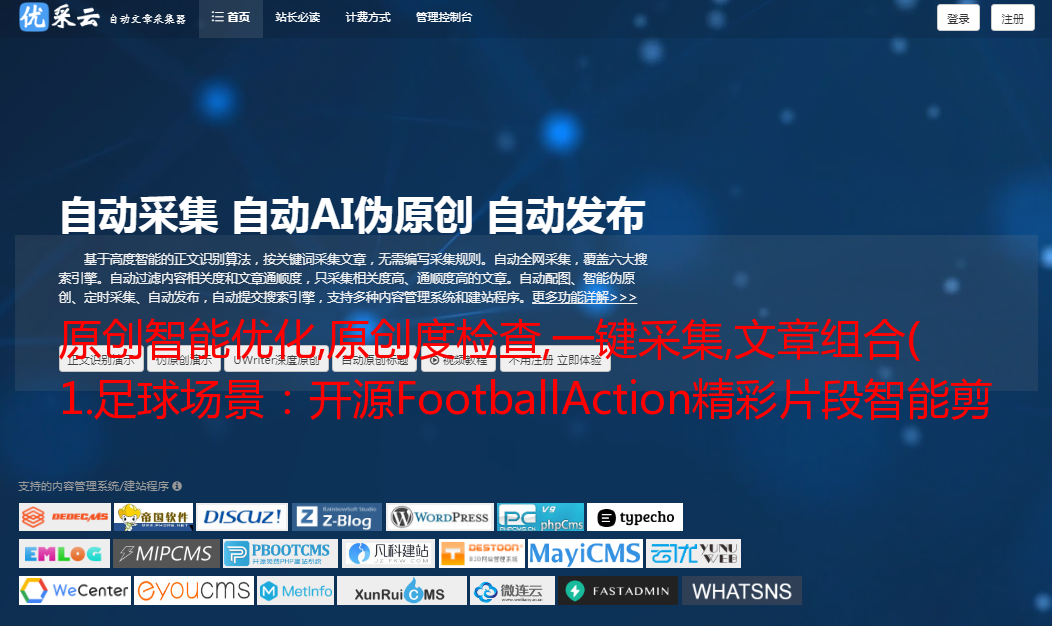This screenshot has height=626, width=1052.
Task: Open 管理控制台 in the navigation bar
Action: pos(443,17)
